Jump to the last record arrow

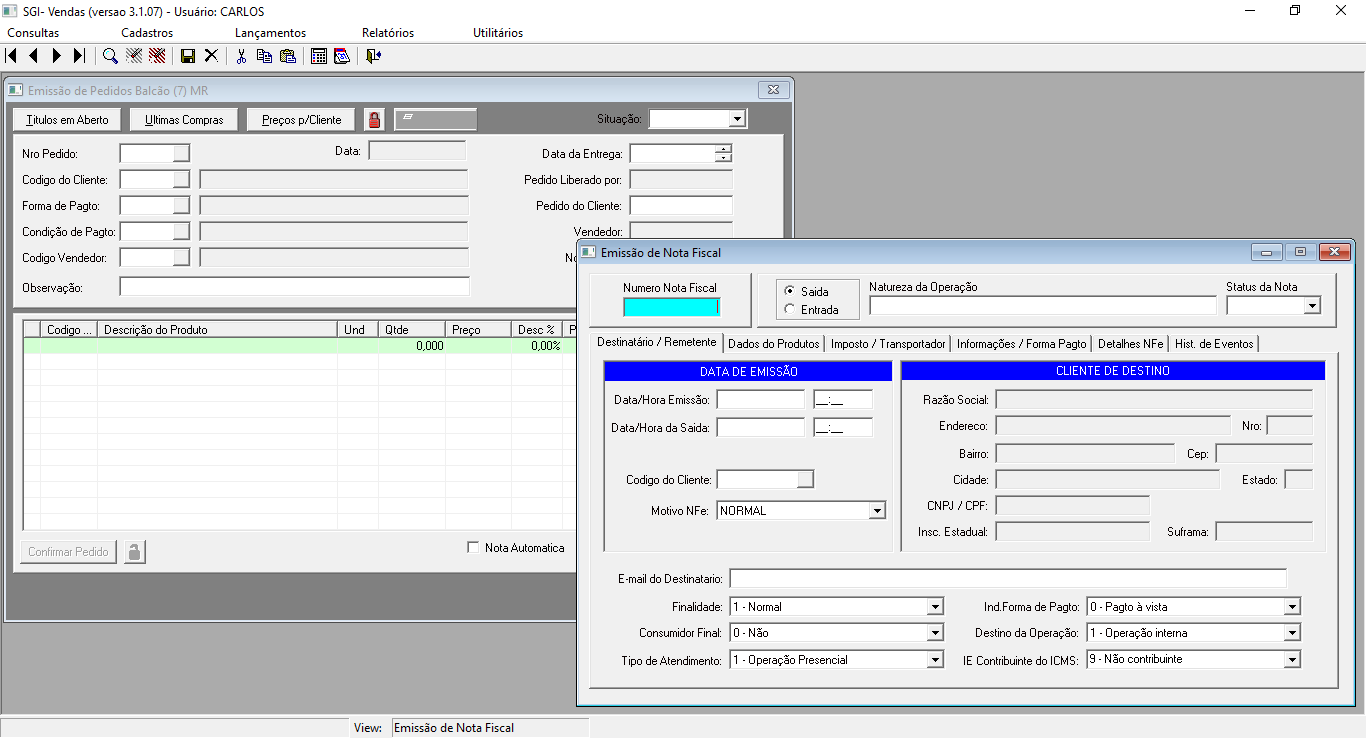coord(79,56)
